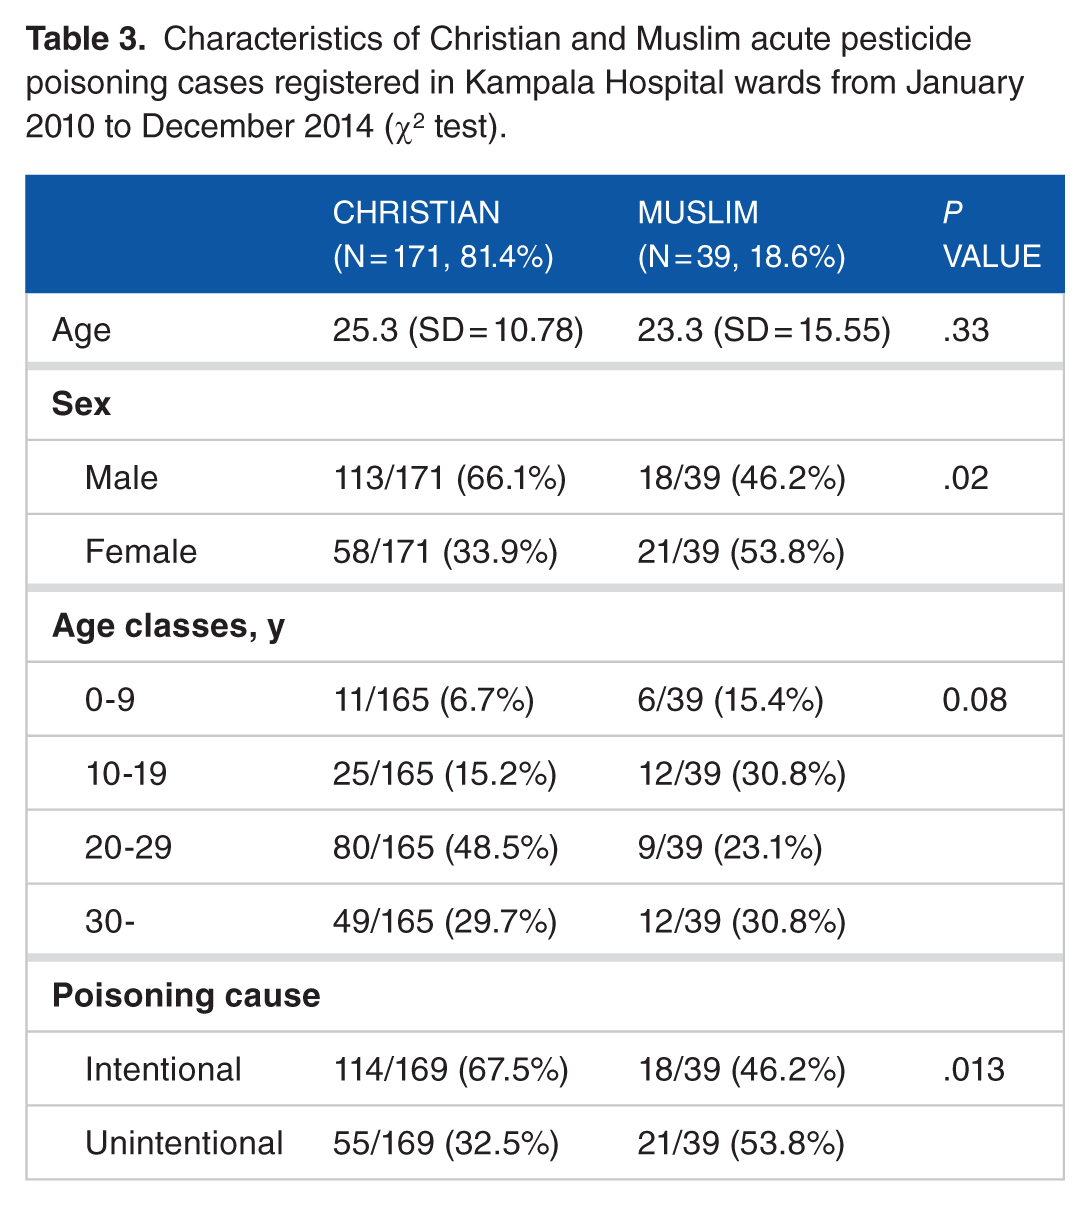
Task: Click the 0.08 P value cell
Action: pos(974,699)
